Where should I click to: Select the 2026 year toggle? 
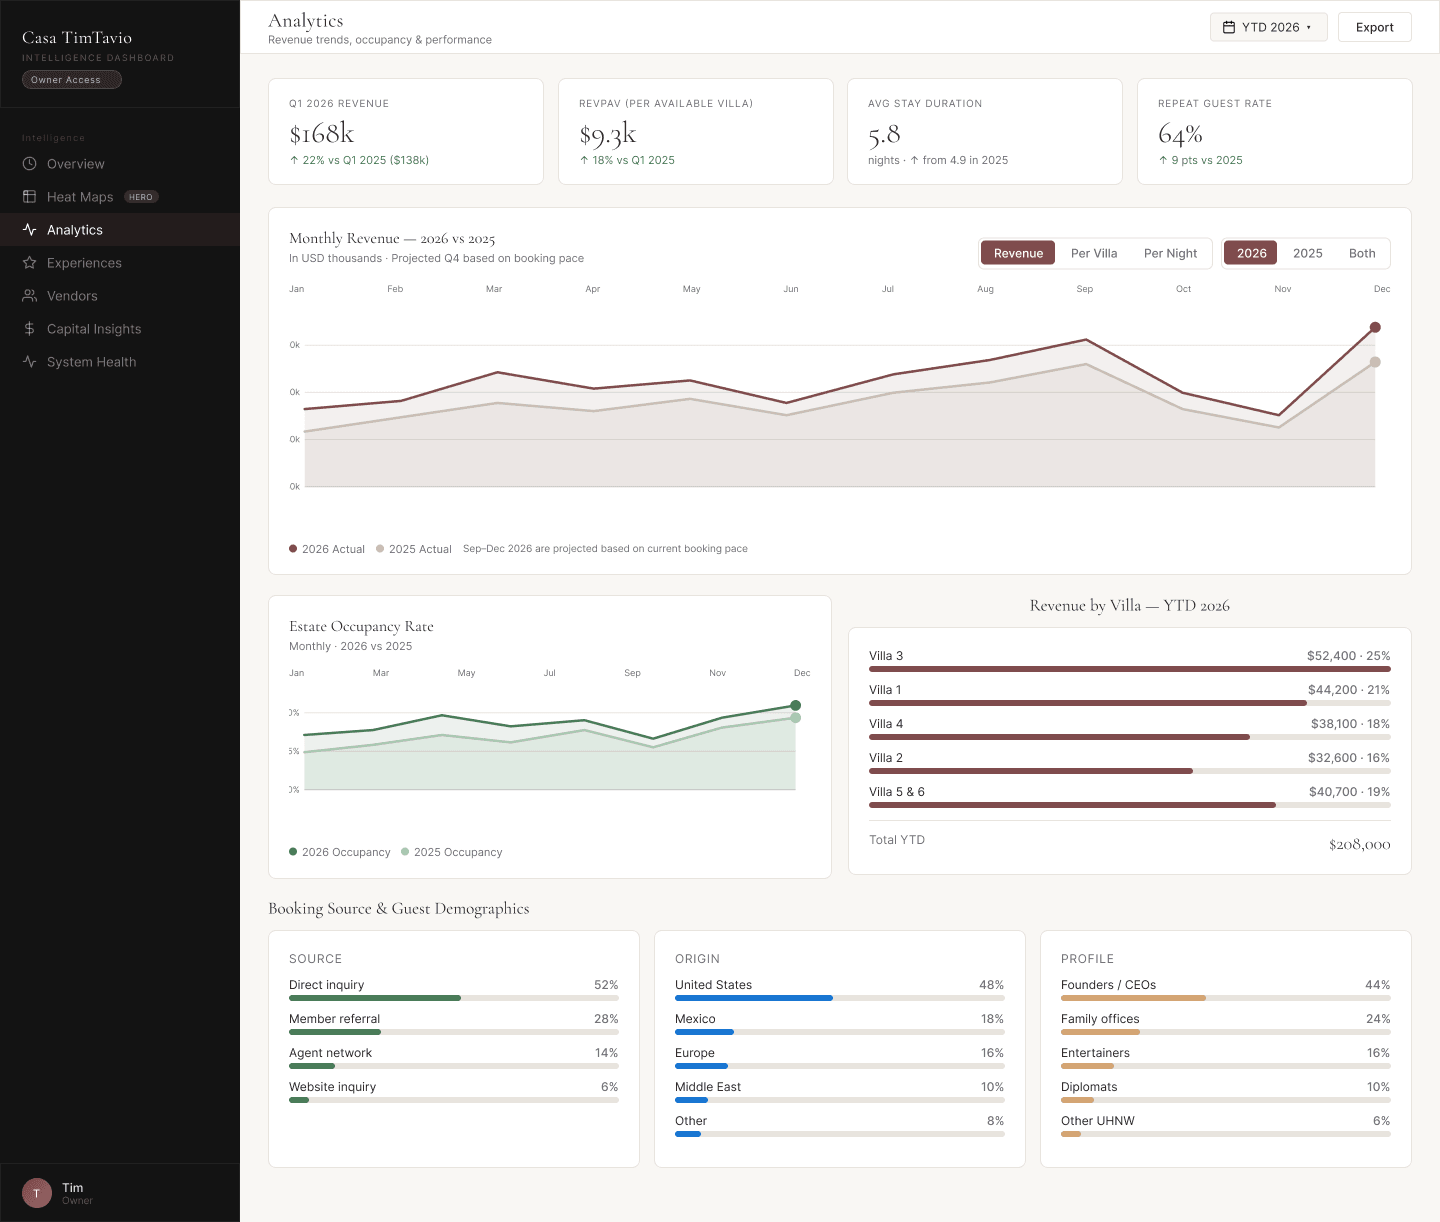(x=1251, y=253)
